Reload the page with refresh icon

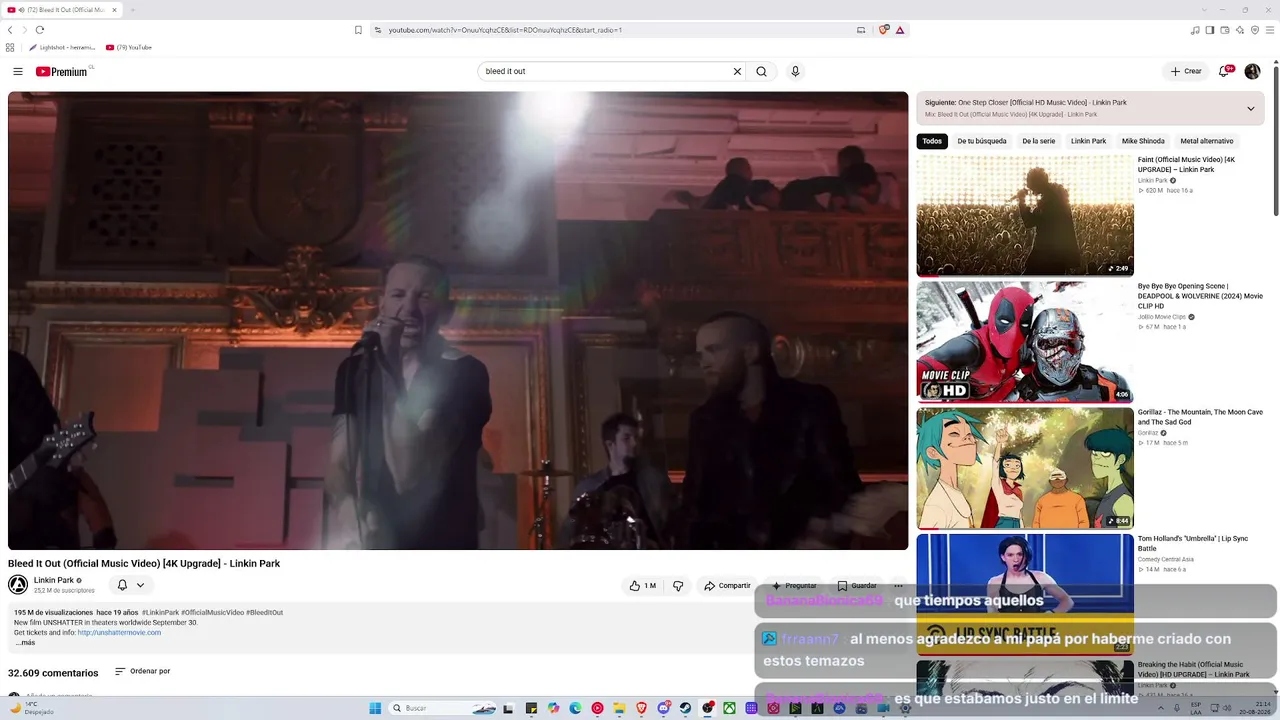tap(40, 30)
